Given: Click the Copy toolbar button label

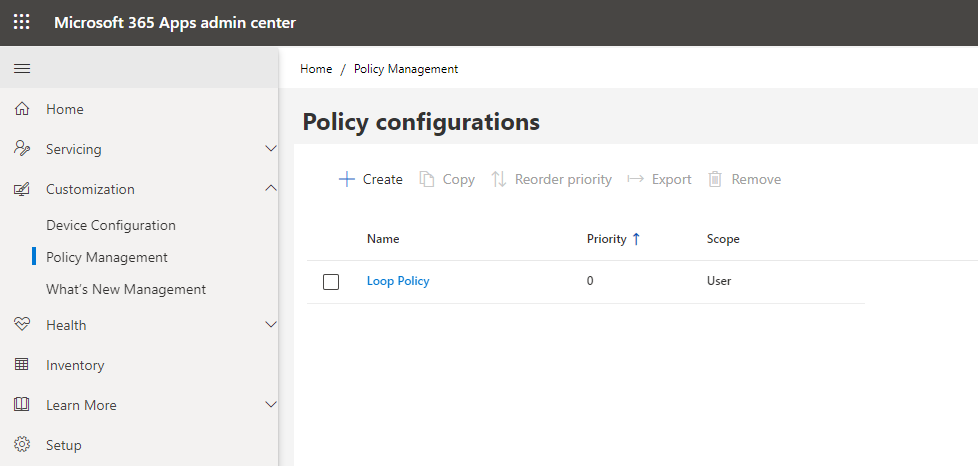Looking at the screenshot, I should tap(458, 180).
